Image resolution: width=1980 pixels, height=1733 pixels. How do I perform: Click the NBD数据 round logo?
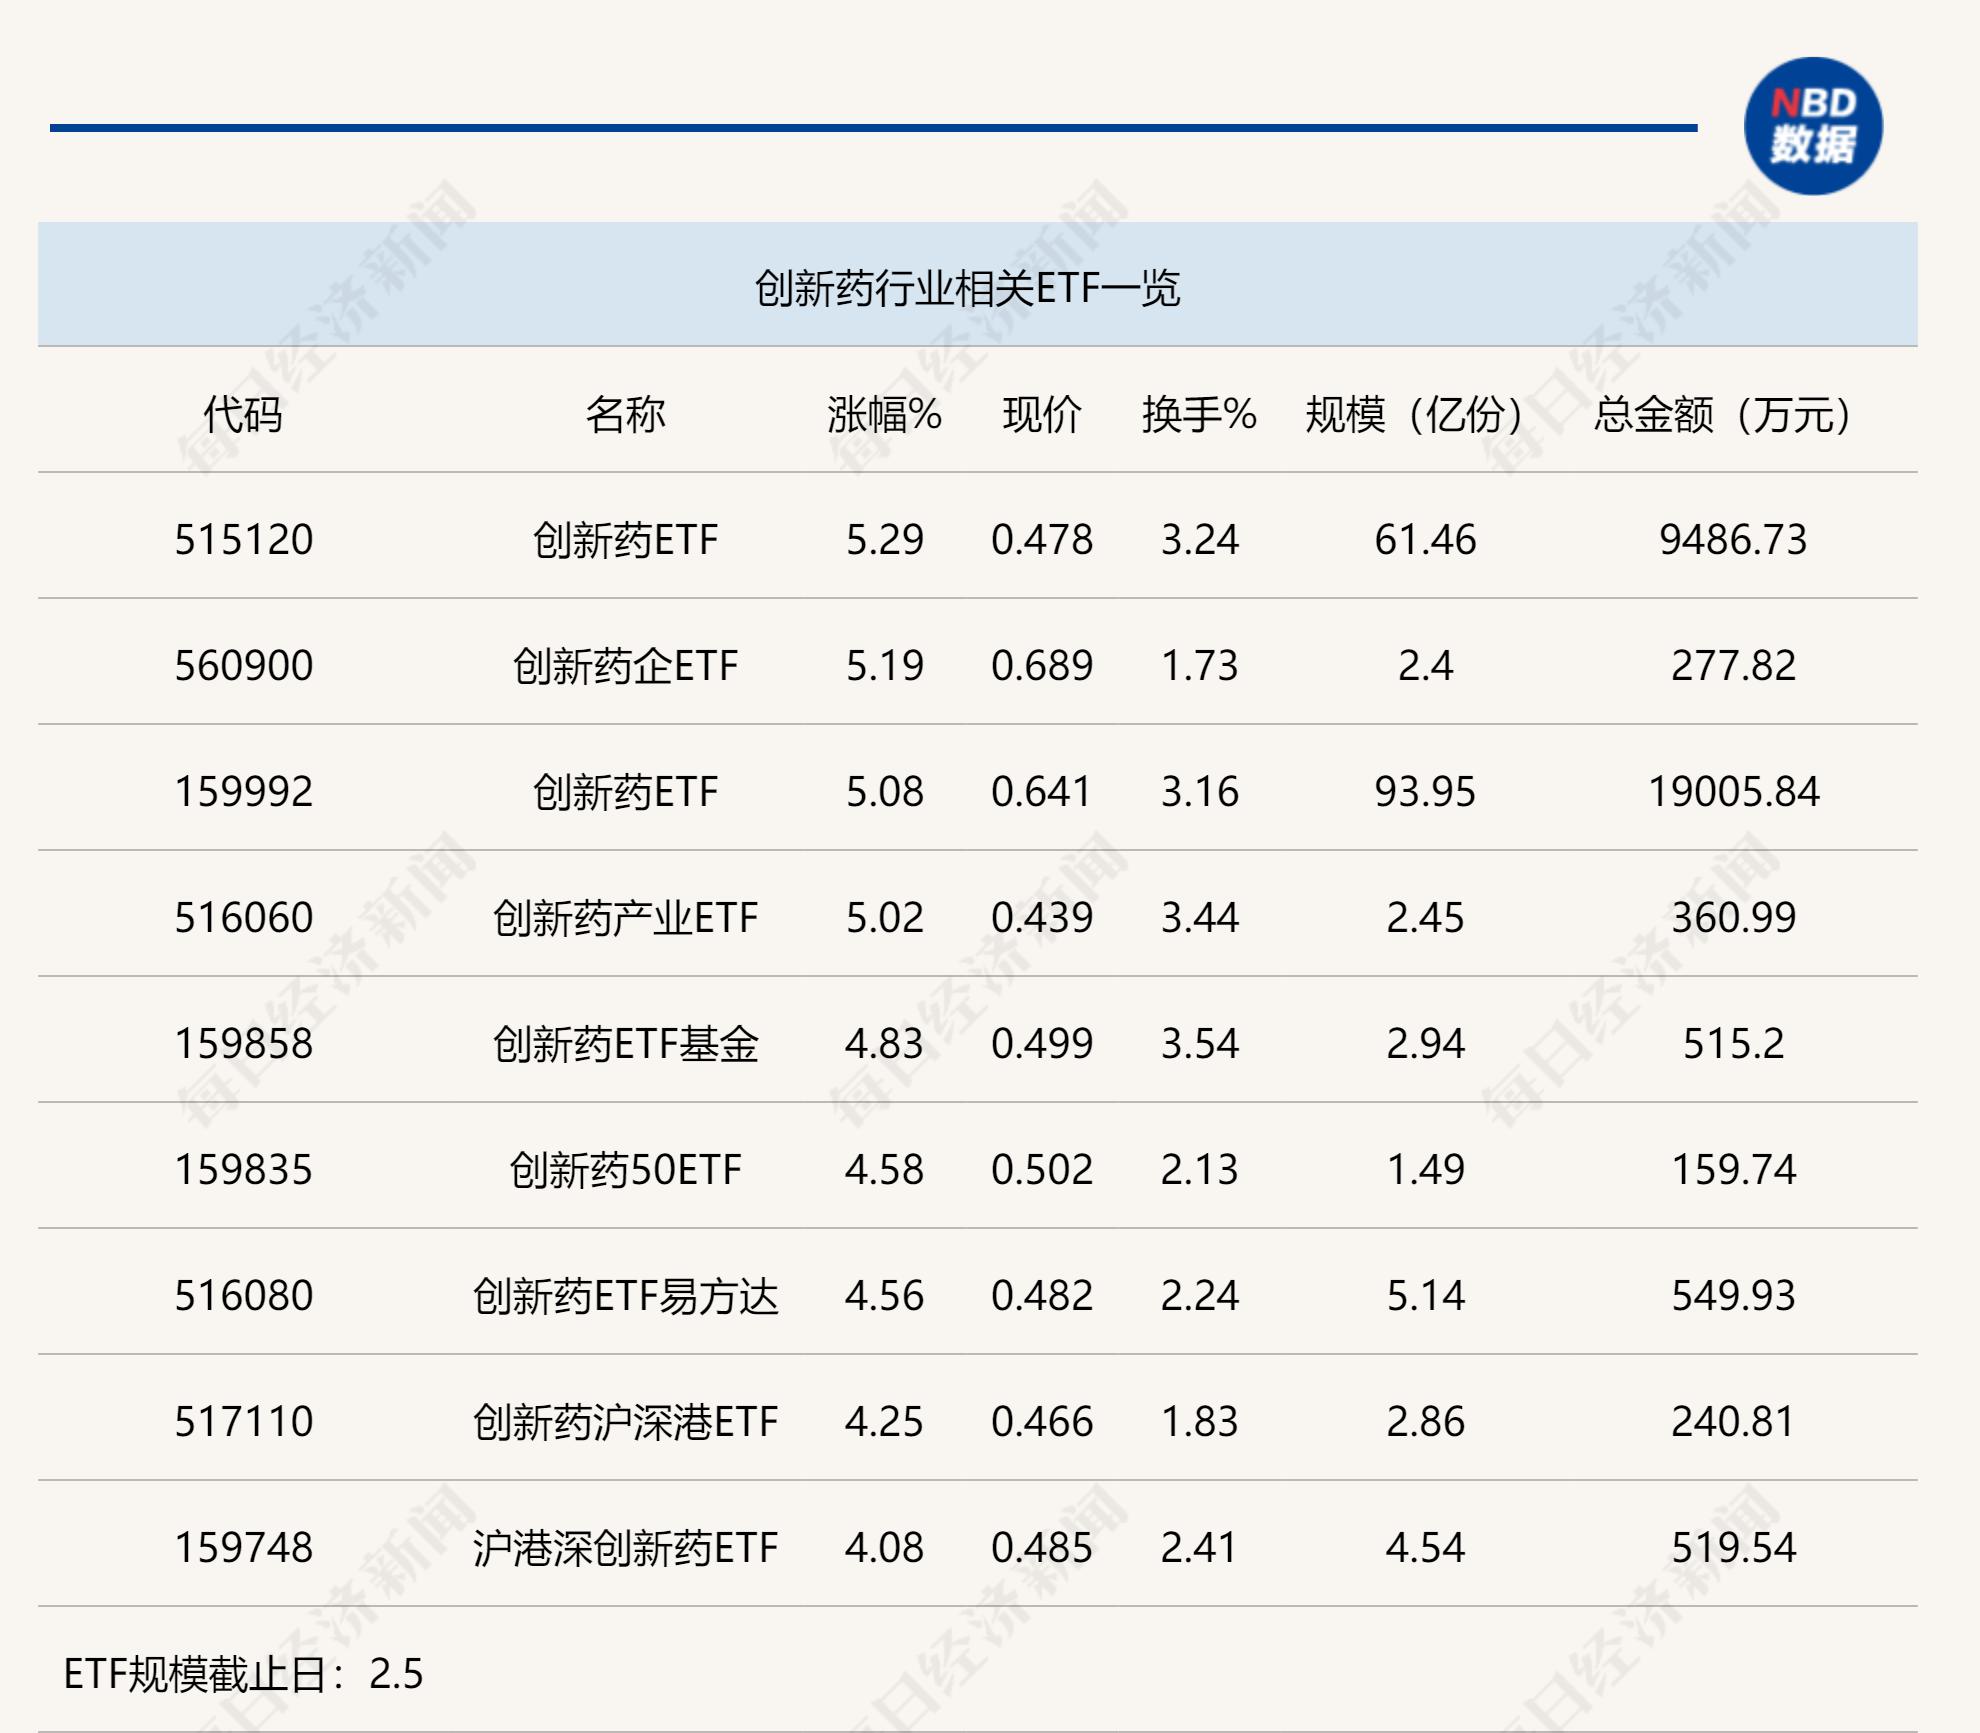click(x=1812, y=126)
